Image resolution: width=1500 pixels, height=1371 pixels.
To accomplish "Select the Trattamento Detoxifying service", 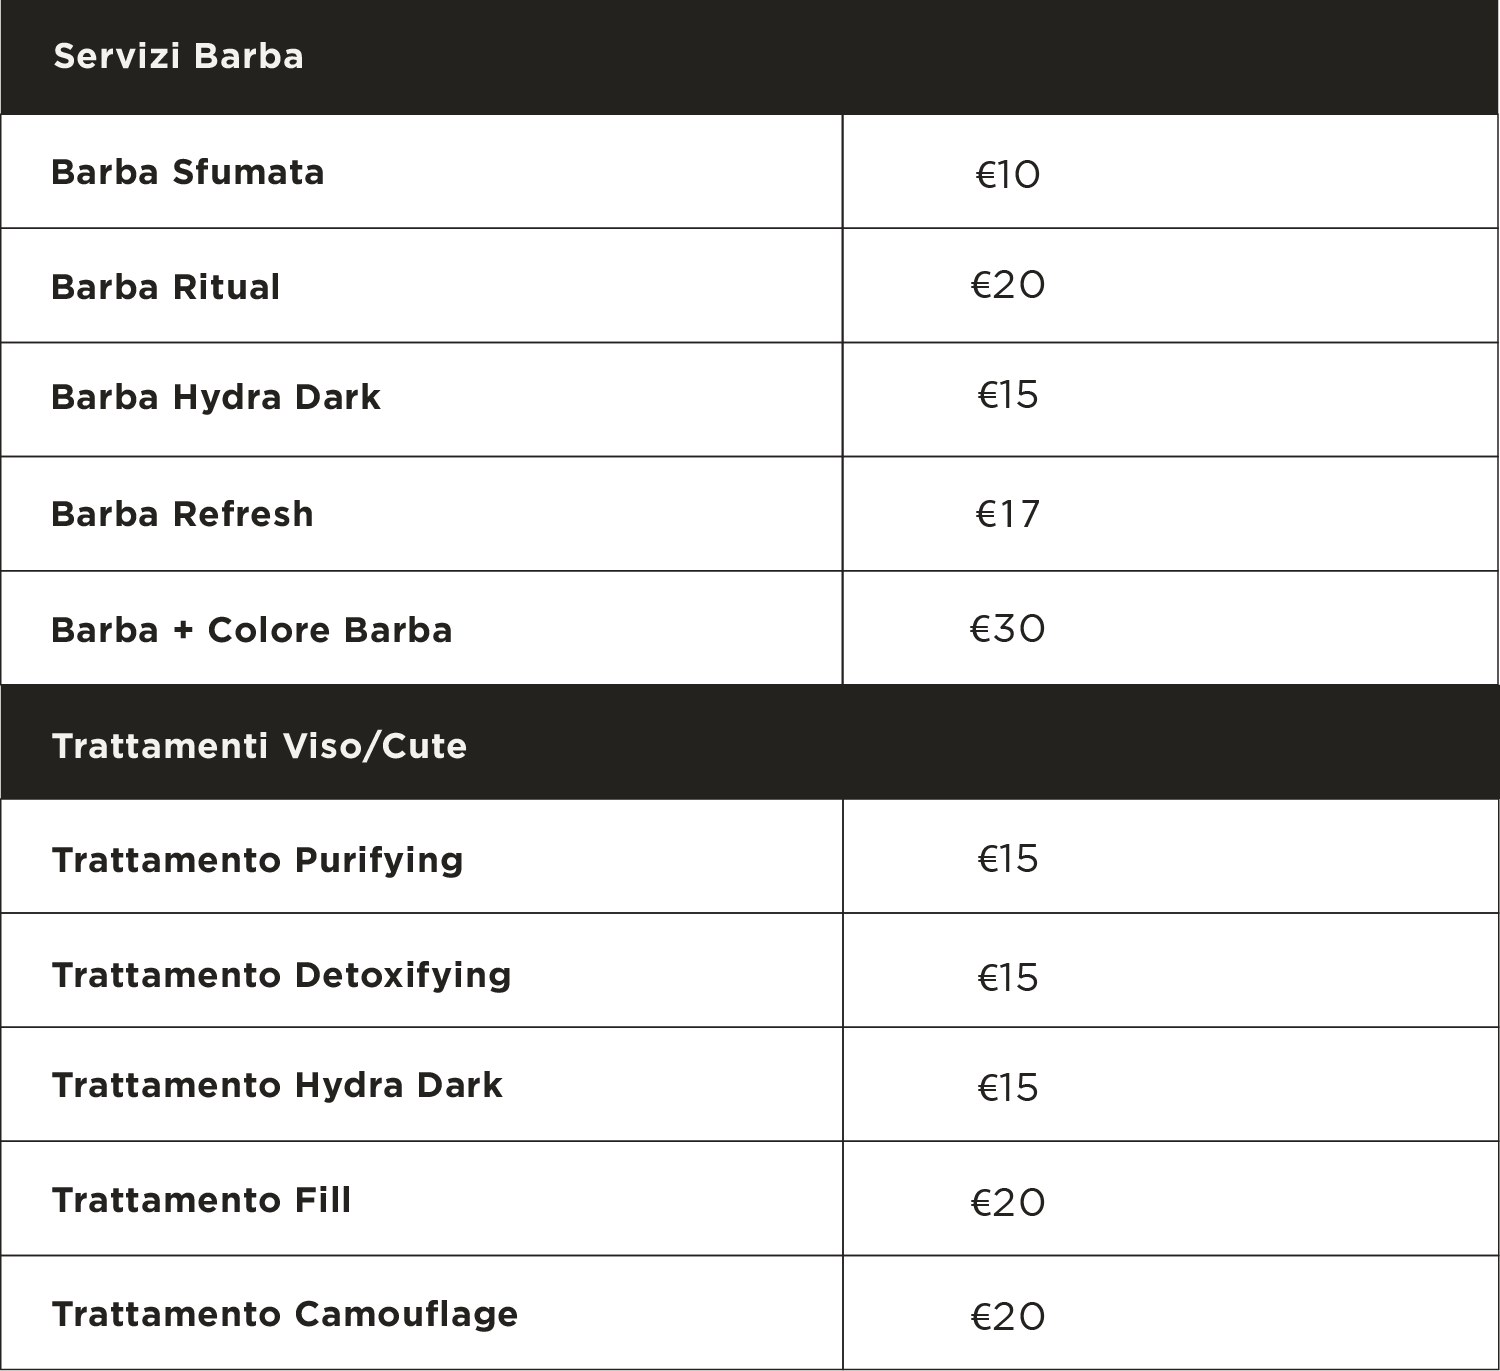I will 282,975.
